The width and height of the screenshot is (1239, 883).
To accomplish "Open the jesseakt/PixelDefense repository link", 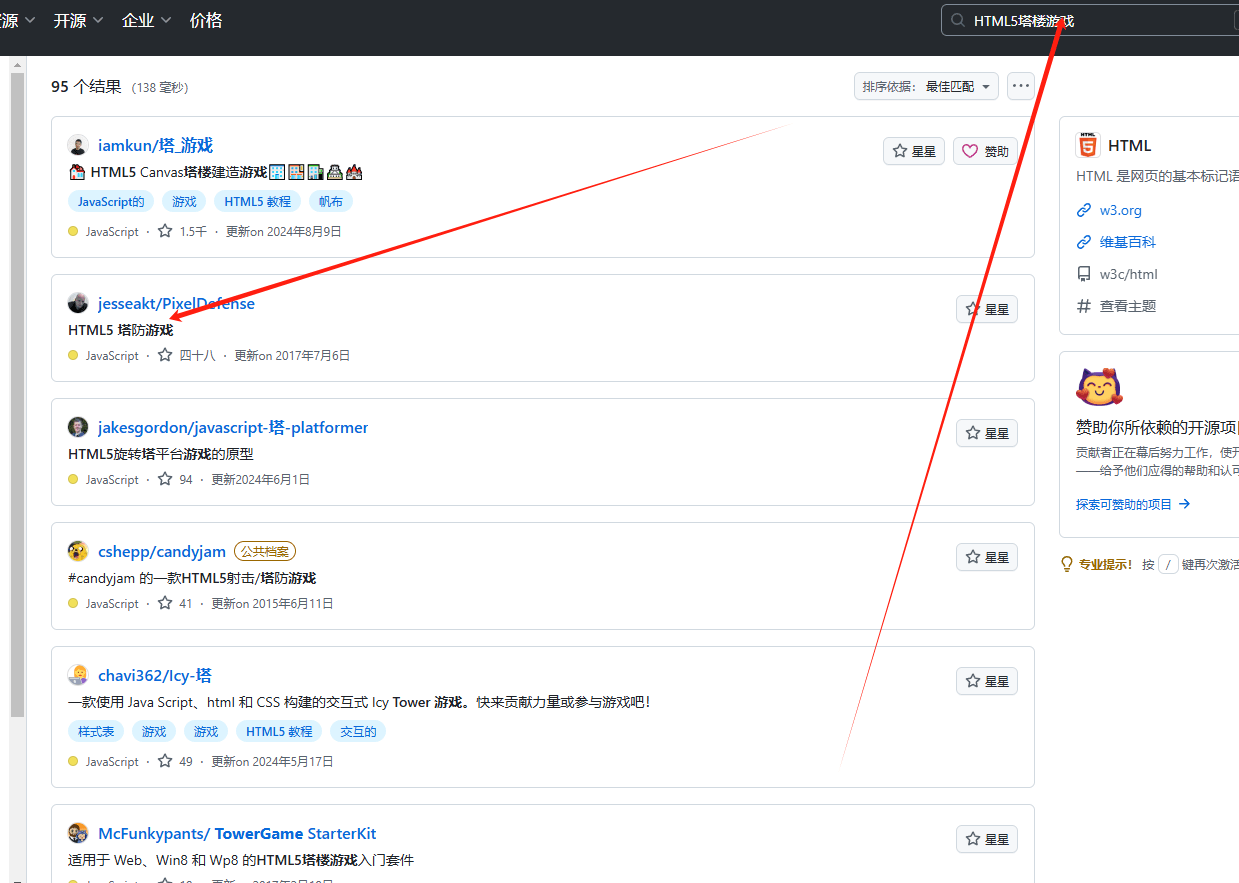I will [x=176, y=303].
